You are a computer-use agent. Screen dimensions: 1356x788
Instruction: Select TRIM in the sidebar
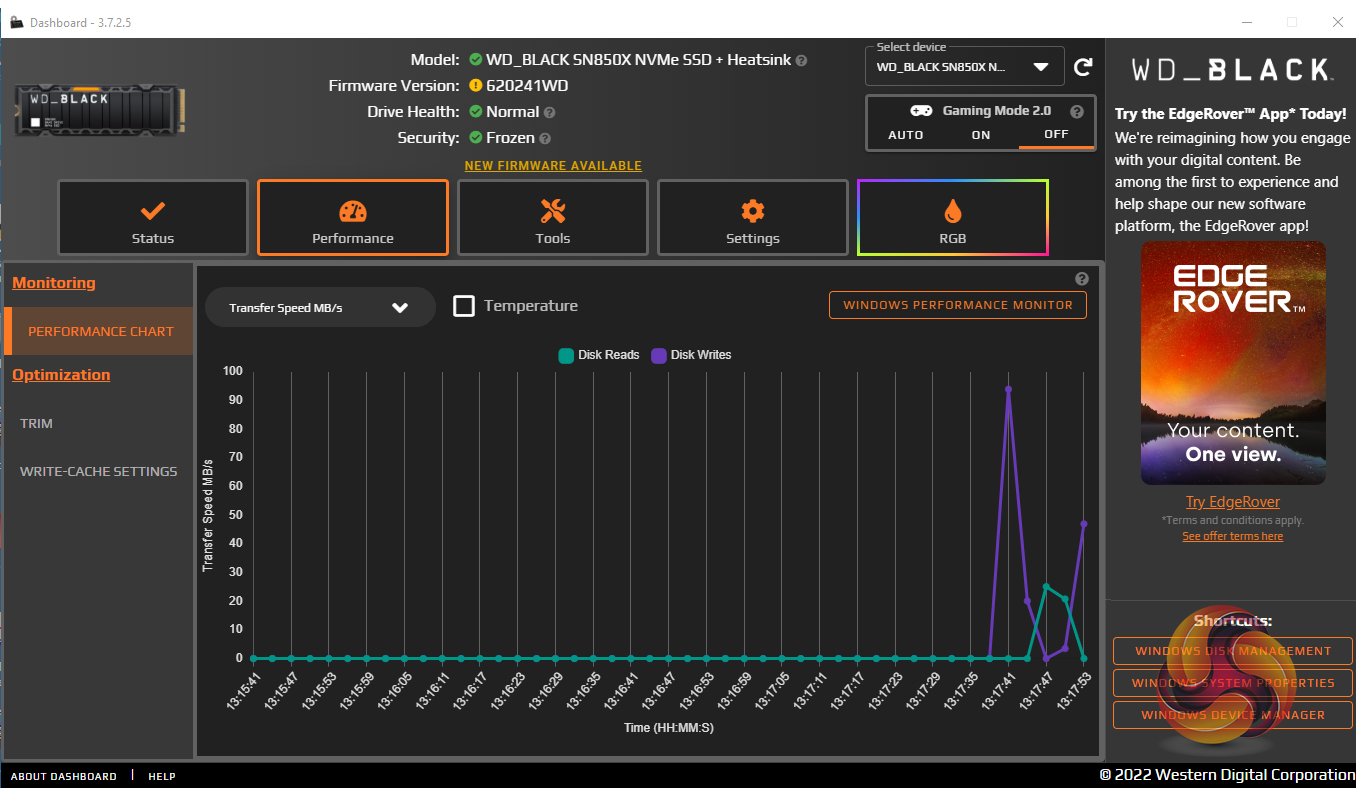(x=37, y=424)
